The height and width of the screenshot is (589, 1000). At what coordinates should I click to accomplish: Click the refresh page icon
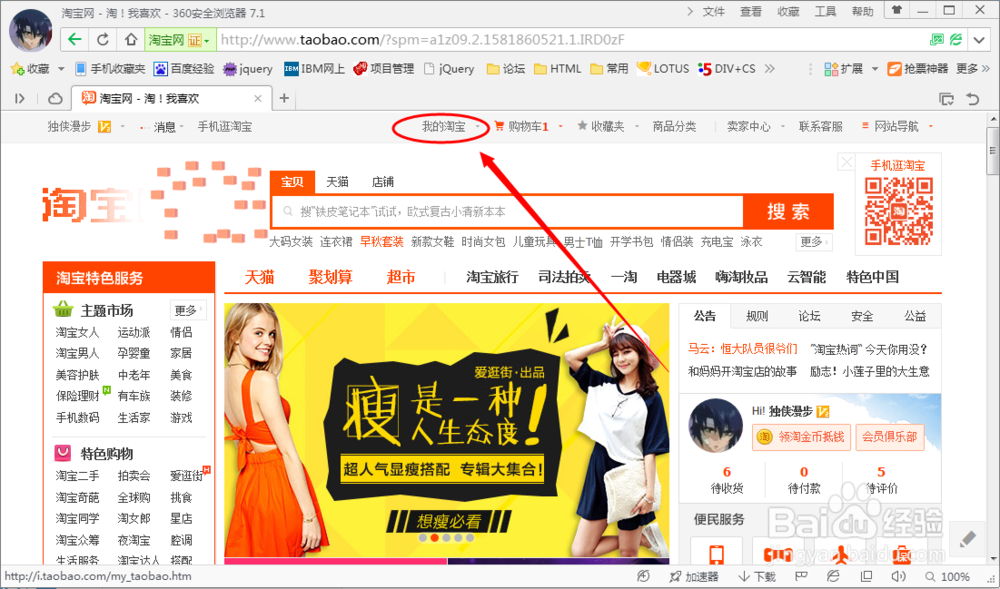(x=103, y=38)
